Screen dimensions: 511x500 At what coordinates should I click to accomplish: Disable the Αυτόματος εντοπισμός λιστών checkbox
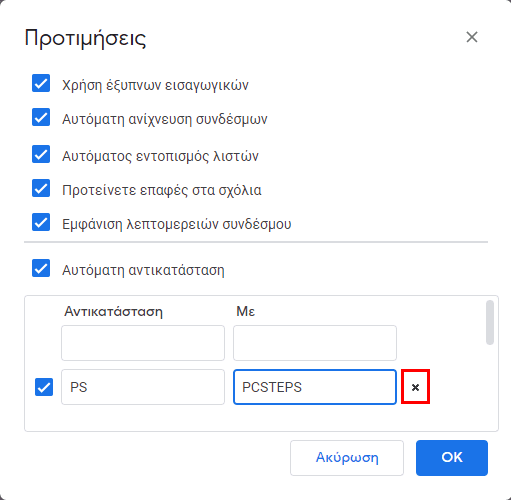tap(41, 154)
